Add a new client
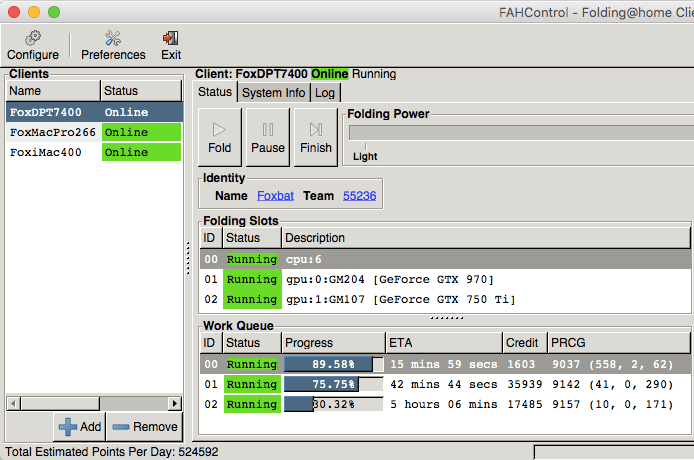The image size is (694, 460). (x=80, y=427)
